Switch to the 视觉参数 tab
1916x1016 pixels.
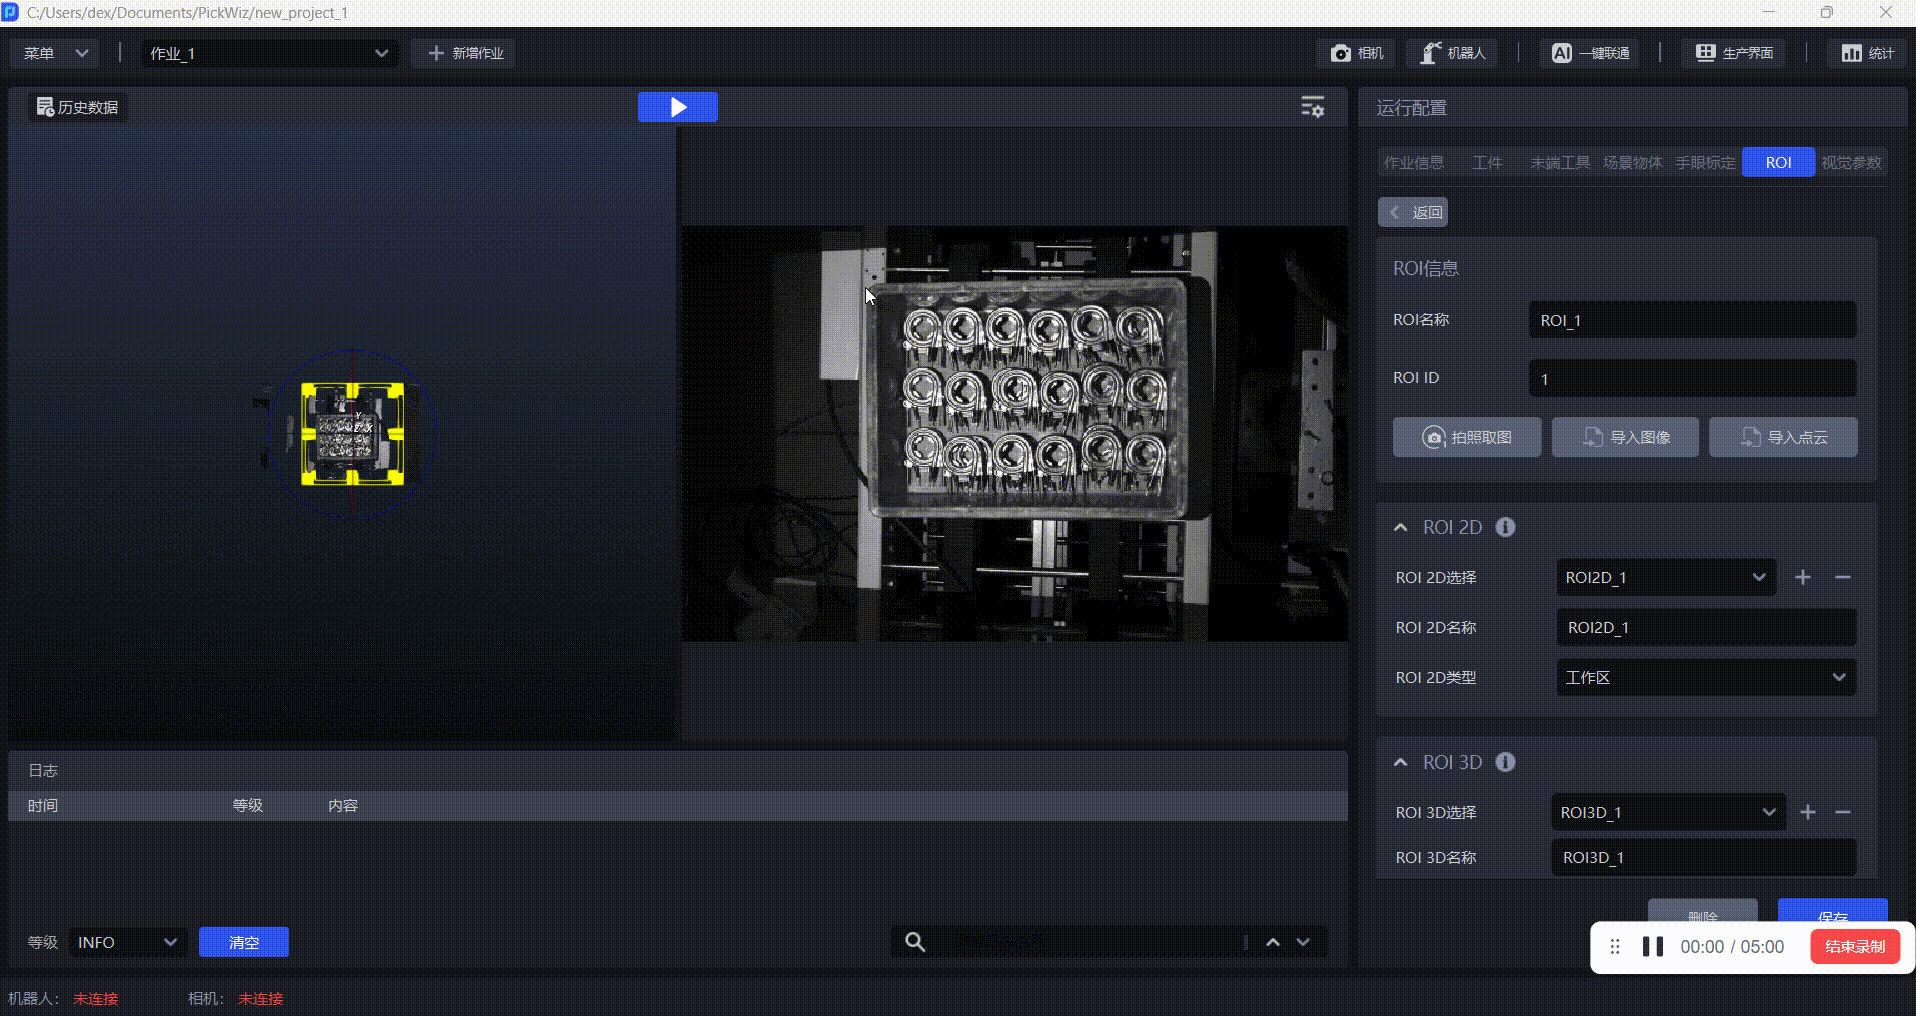tap(1851, 162)
